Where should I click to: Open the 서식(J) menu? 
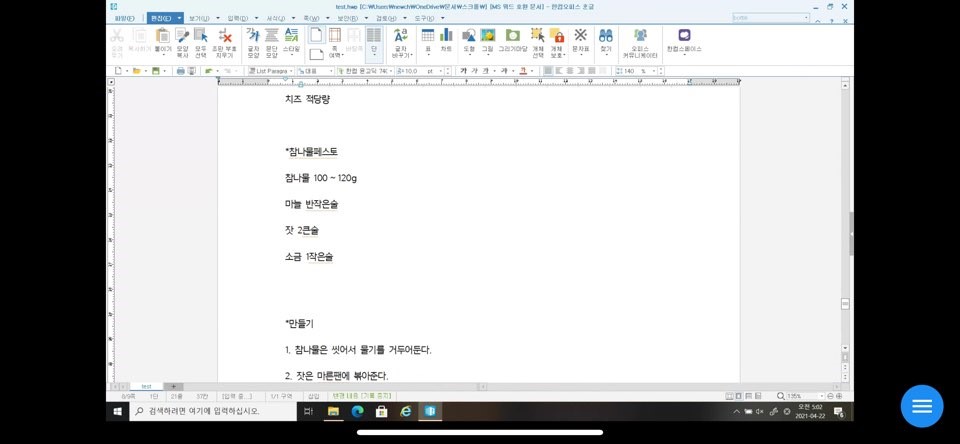[276, 18]
